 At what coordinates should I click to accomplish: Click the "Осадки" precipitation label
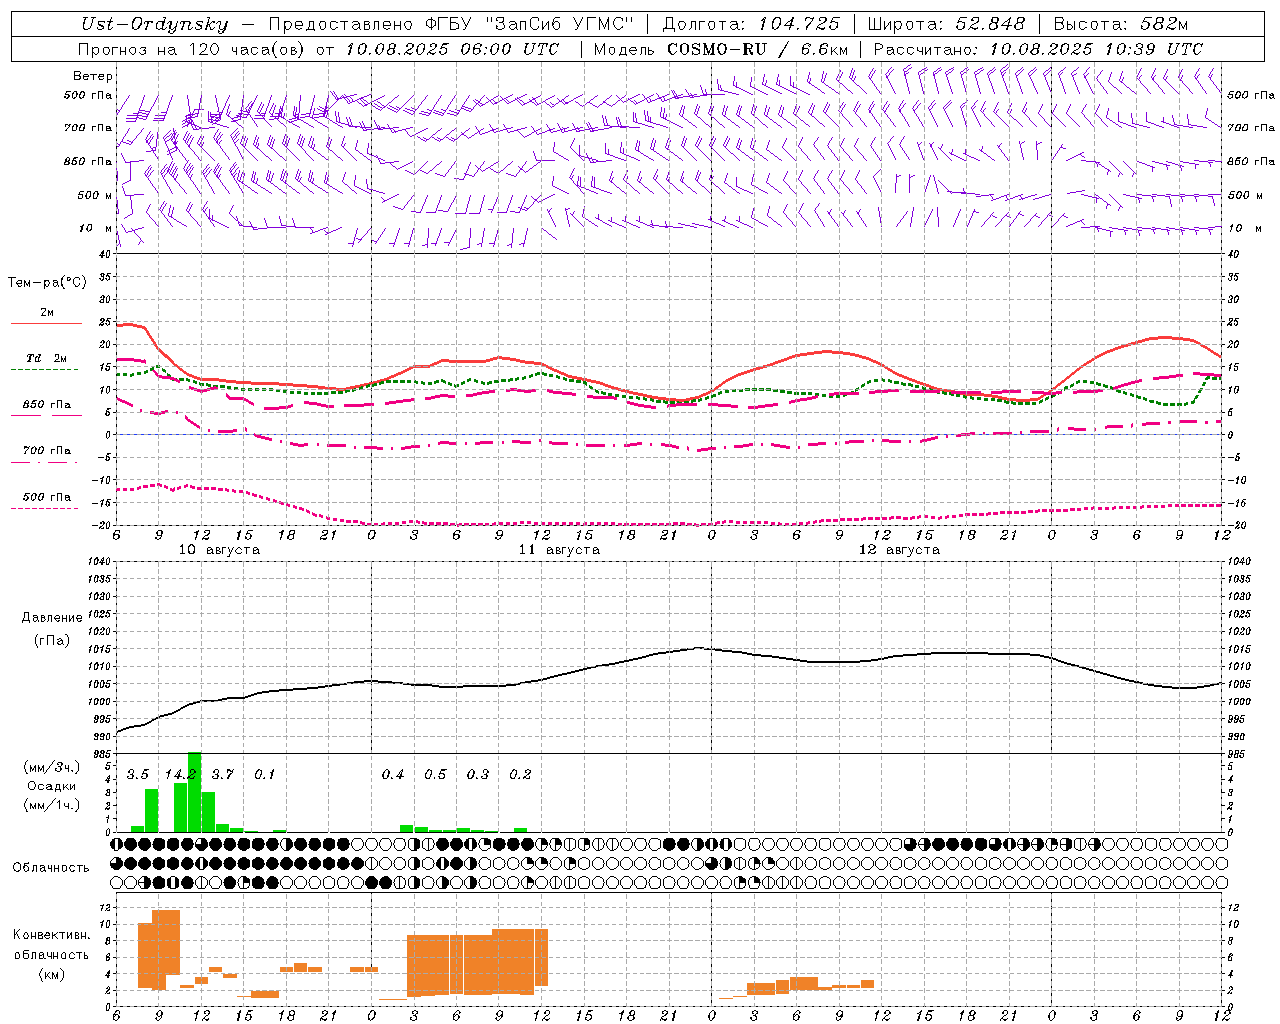(x=51, y=786)
